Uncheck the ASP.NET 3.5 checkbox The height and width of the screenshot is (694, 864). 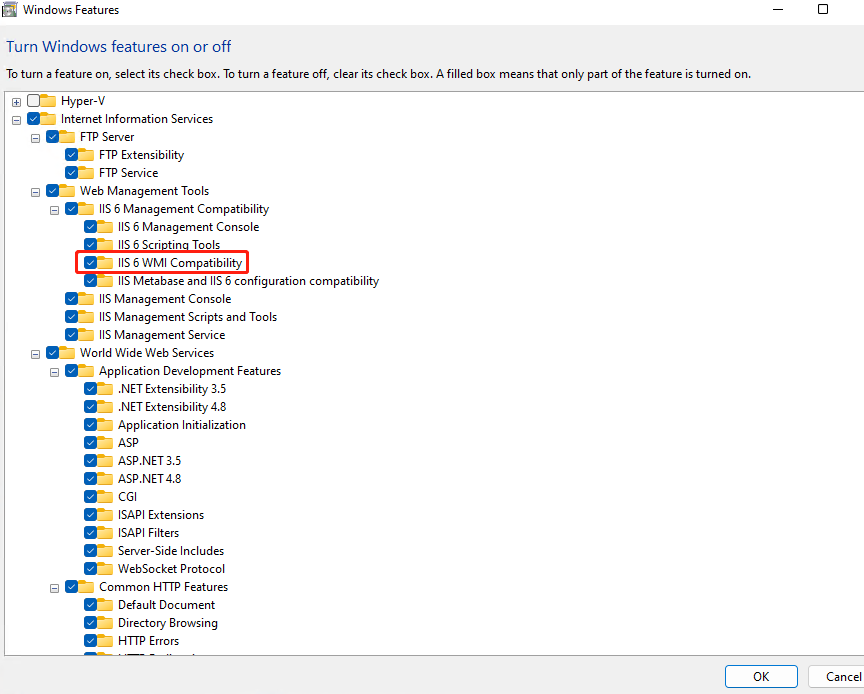(91, 460)
